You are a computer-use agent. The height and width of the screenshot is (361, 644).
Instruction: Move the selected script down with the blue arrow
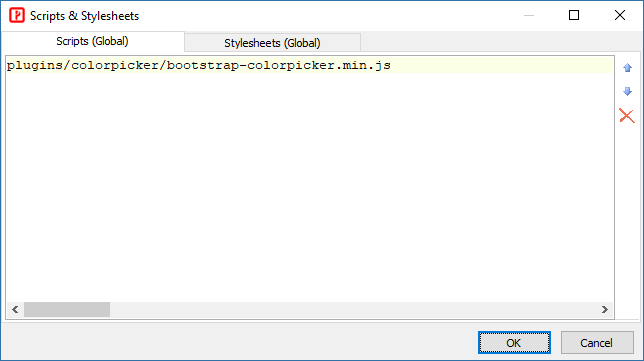click(627, 91)
